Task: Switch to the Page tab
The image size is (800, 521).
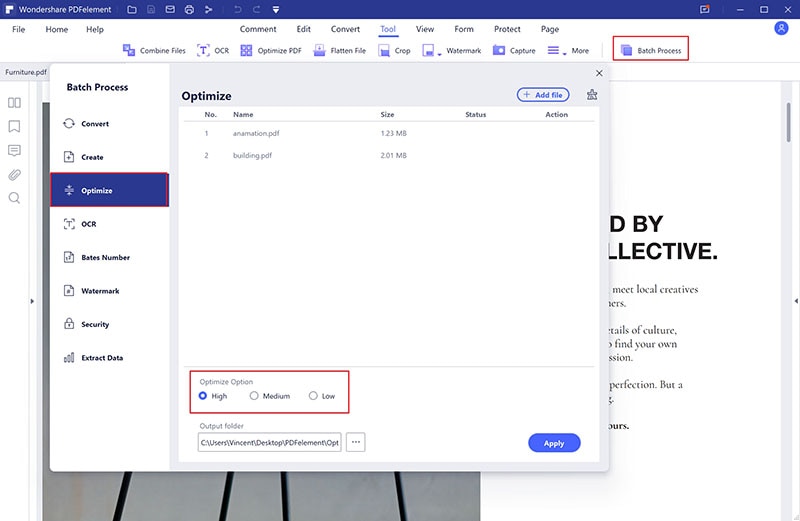Action: pyautogui.click(x=550, y=29)
